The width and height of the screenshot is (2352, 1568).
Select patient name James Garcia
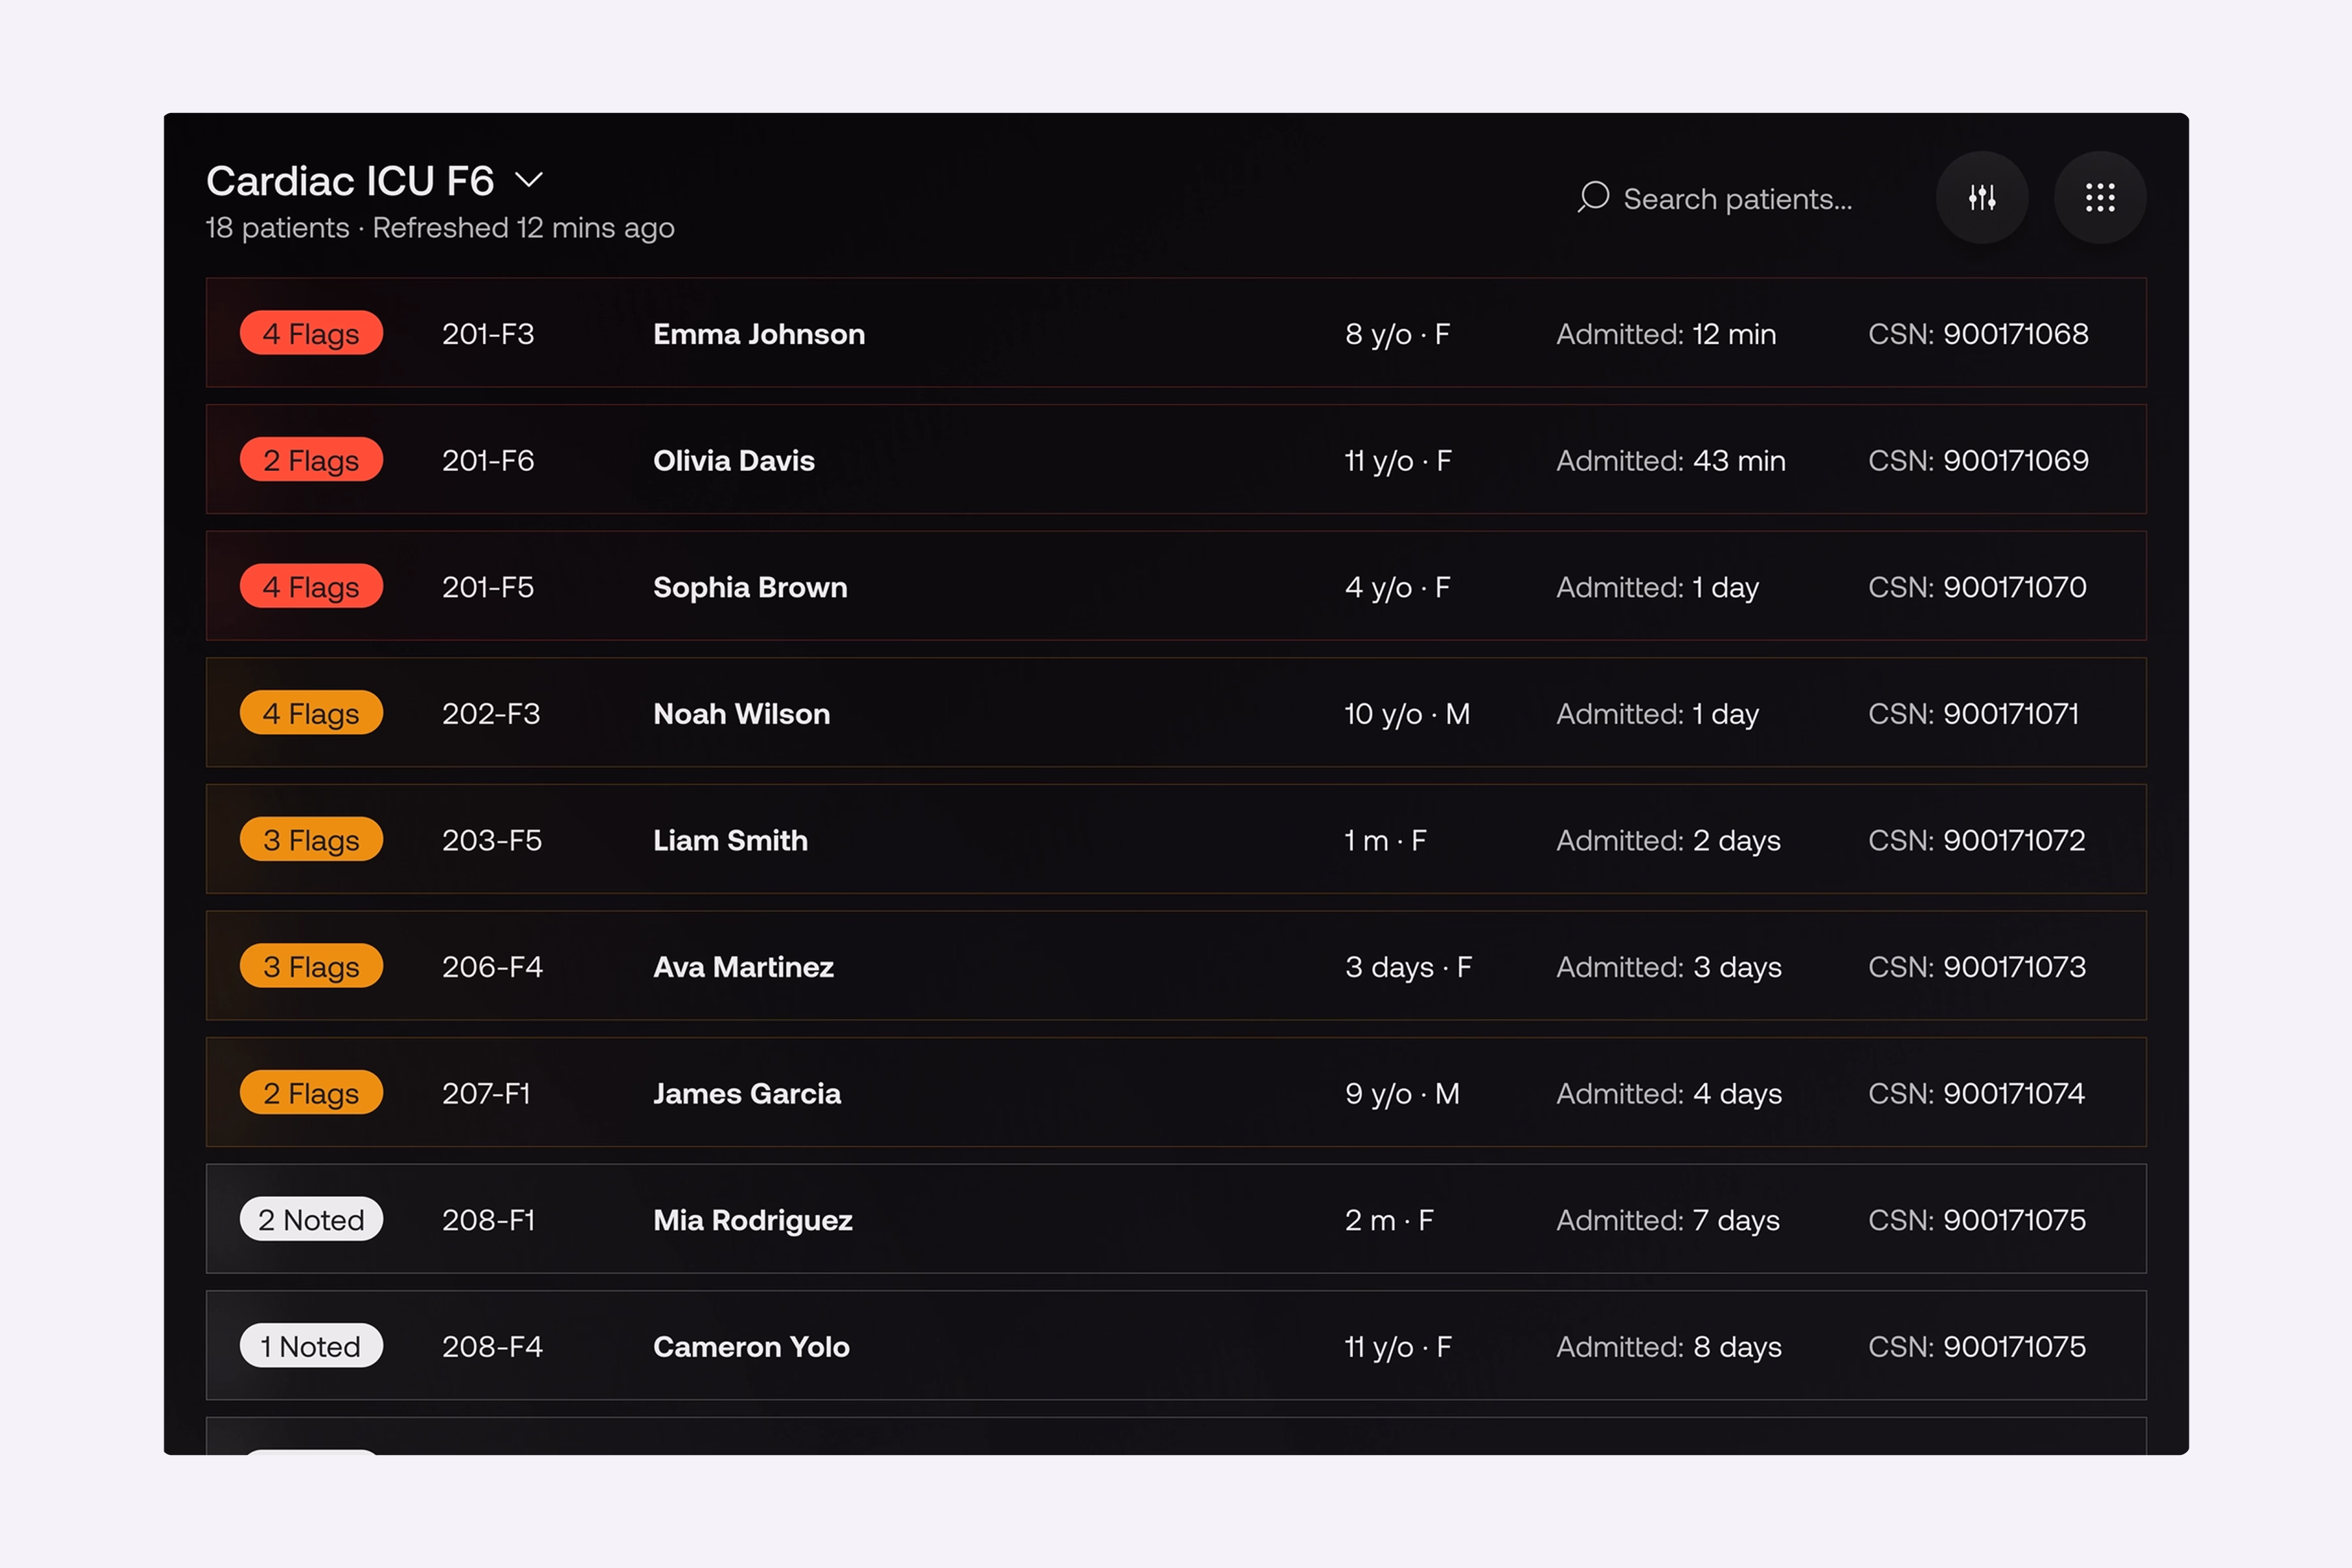click(747, 1094)
